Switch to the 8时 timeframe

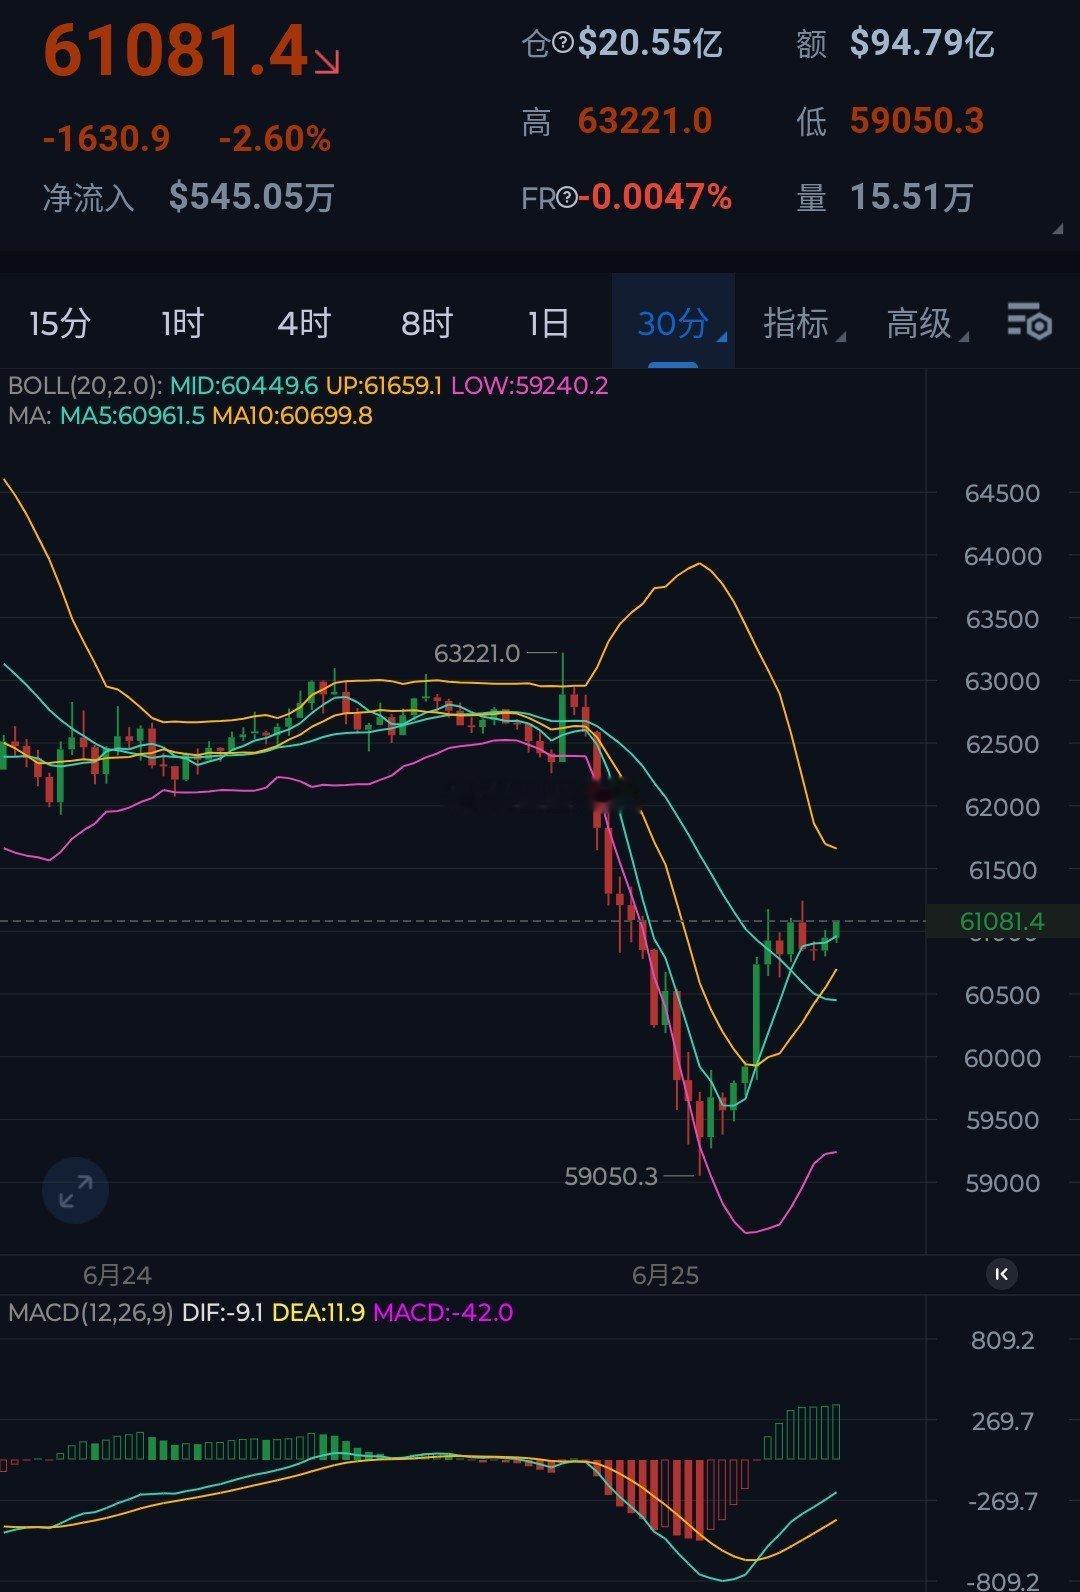[x=427, y=323]
